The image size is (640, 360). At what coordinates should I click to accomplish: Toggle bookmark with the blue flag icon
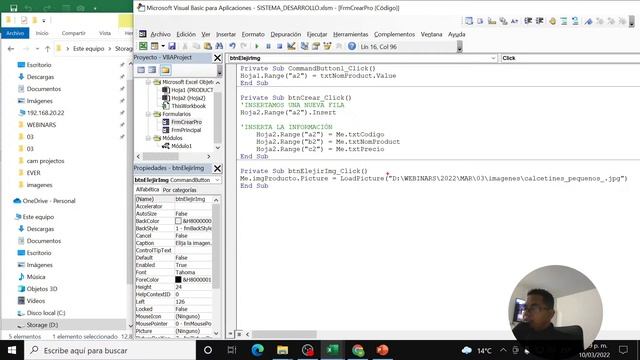pyautogui.click(x=588, y=21)
